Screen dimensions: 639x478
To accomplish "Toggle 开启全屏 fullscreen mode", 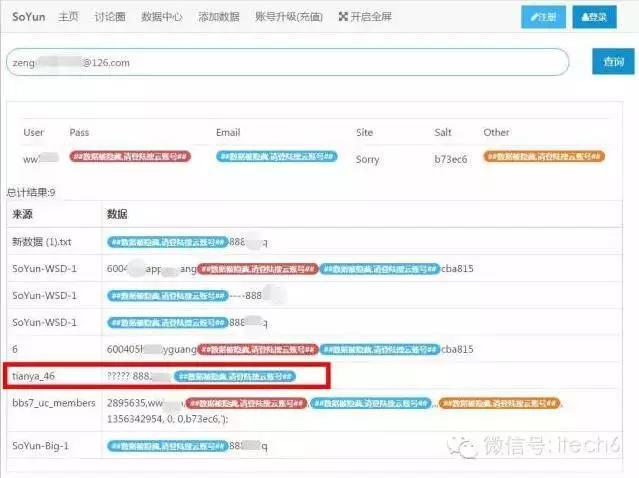I will click(x=365, y=17).
